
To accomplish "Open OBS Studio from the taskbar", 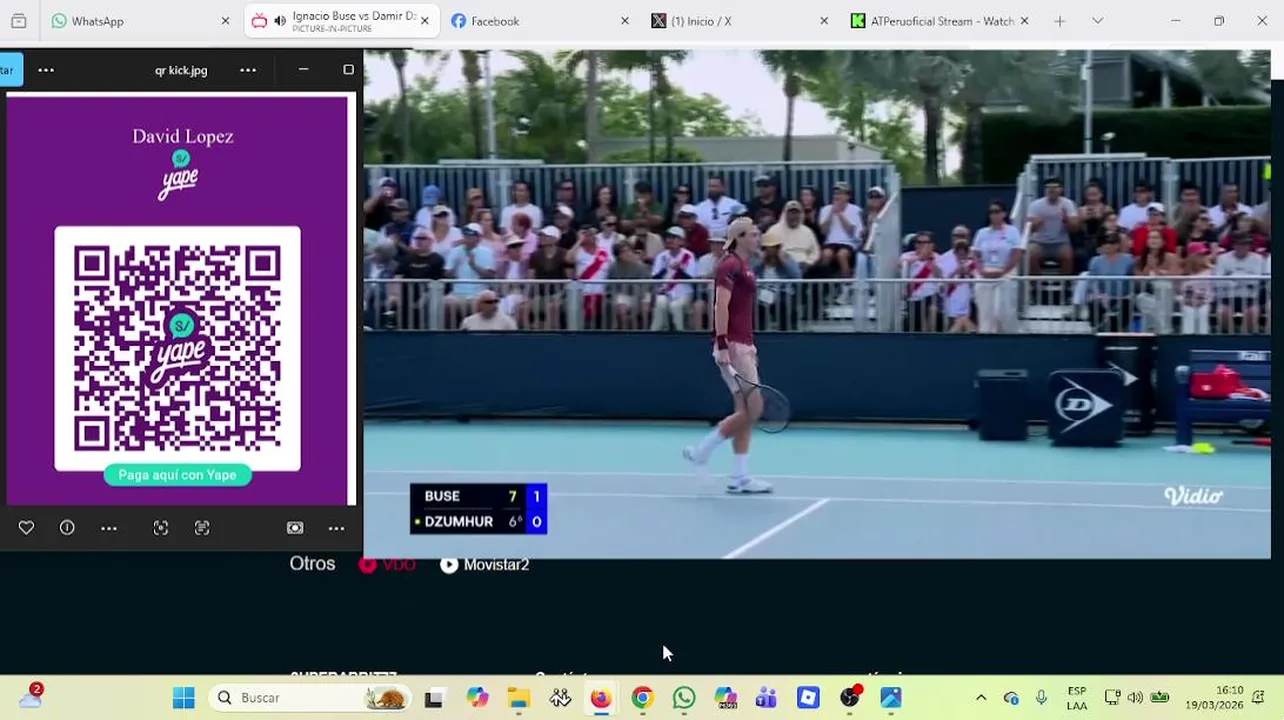I will 850,698.
